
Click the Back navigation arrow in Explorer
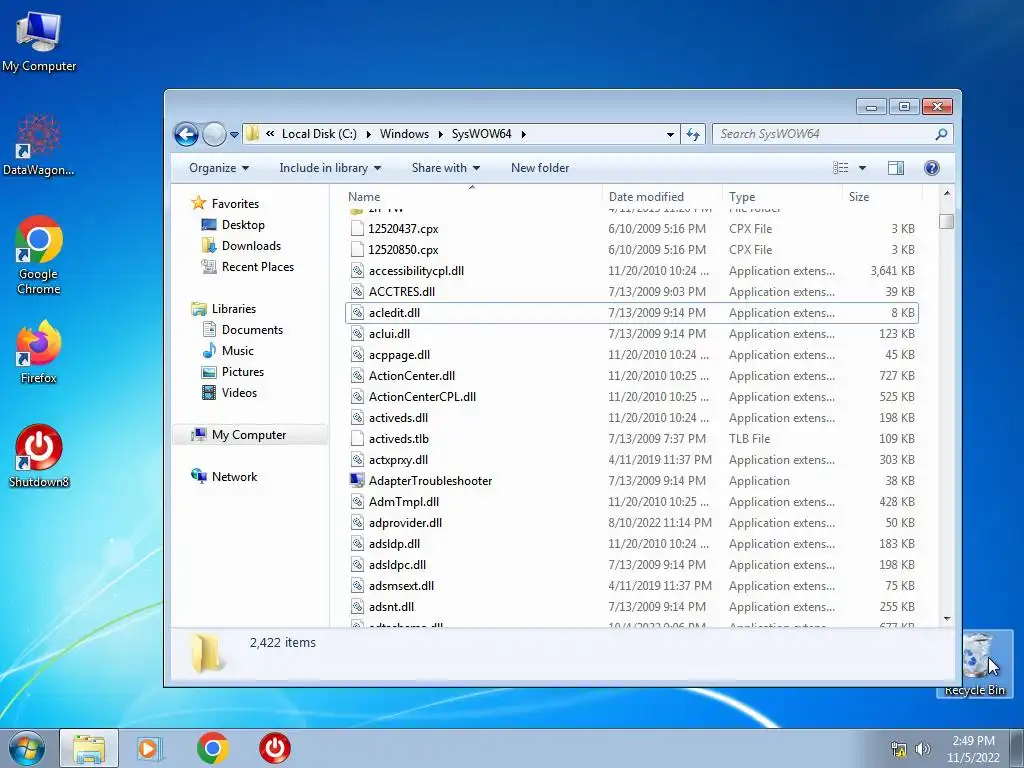186,135
